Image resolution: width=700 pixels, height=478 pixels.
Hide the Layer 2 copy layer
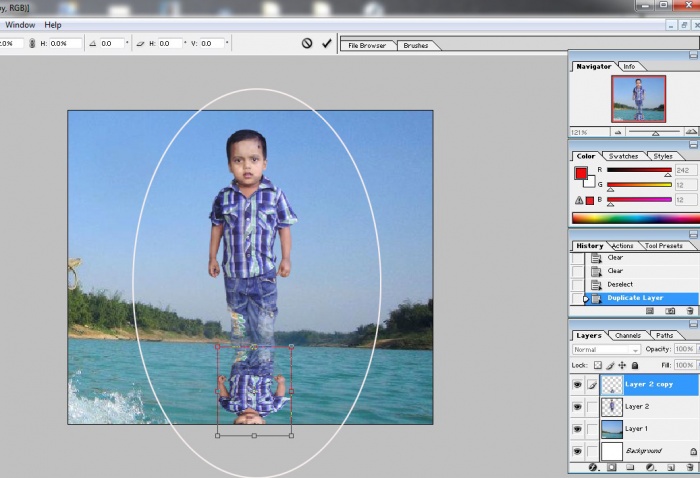(578, 384)
